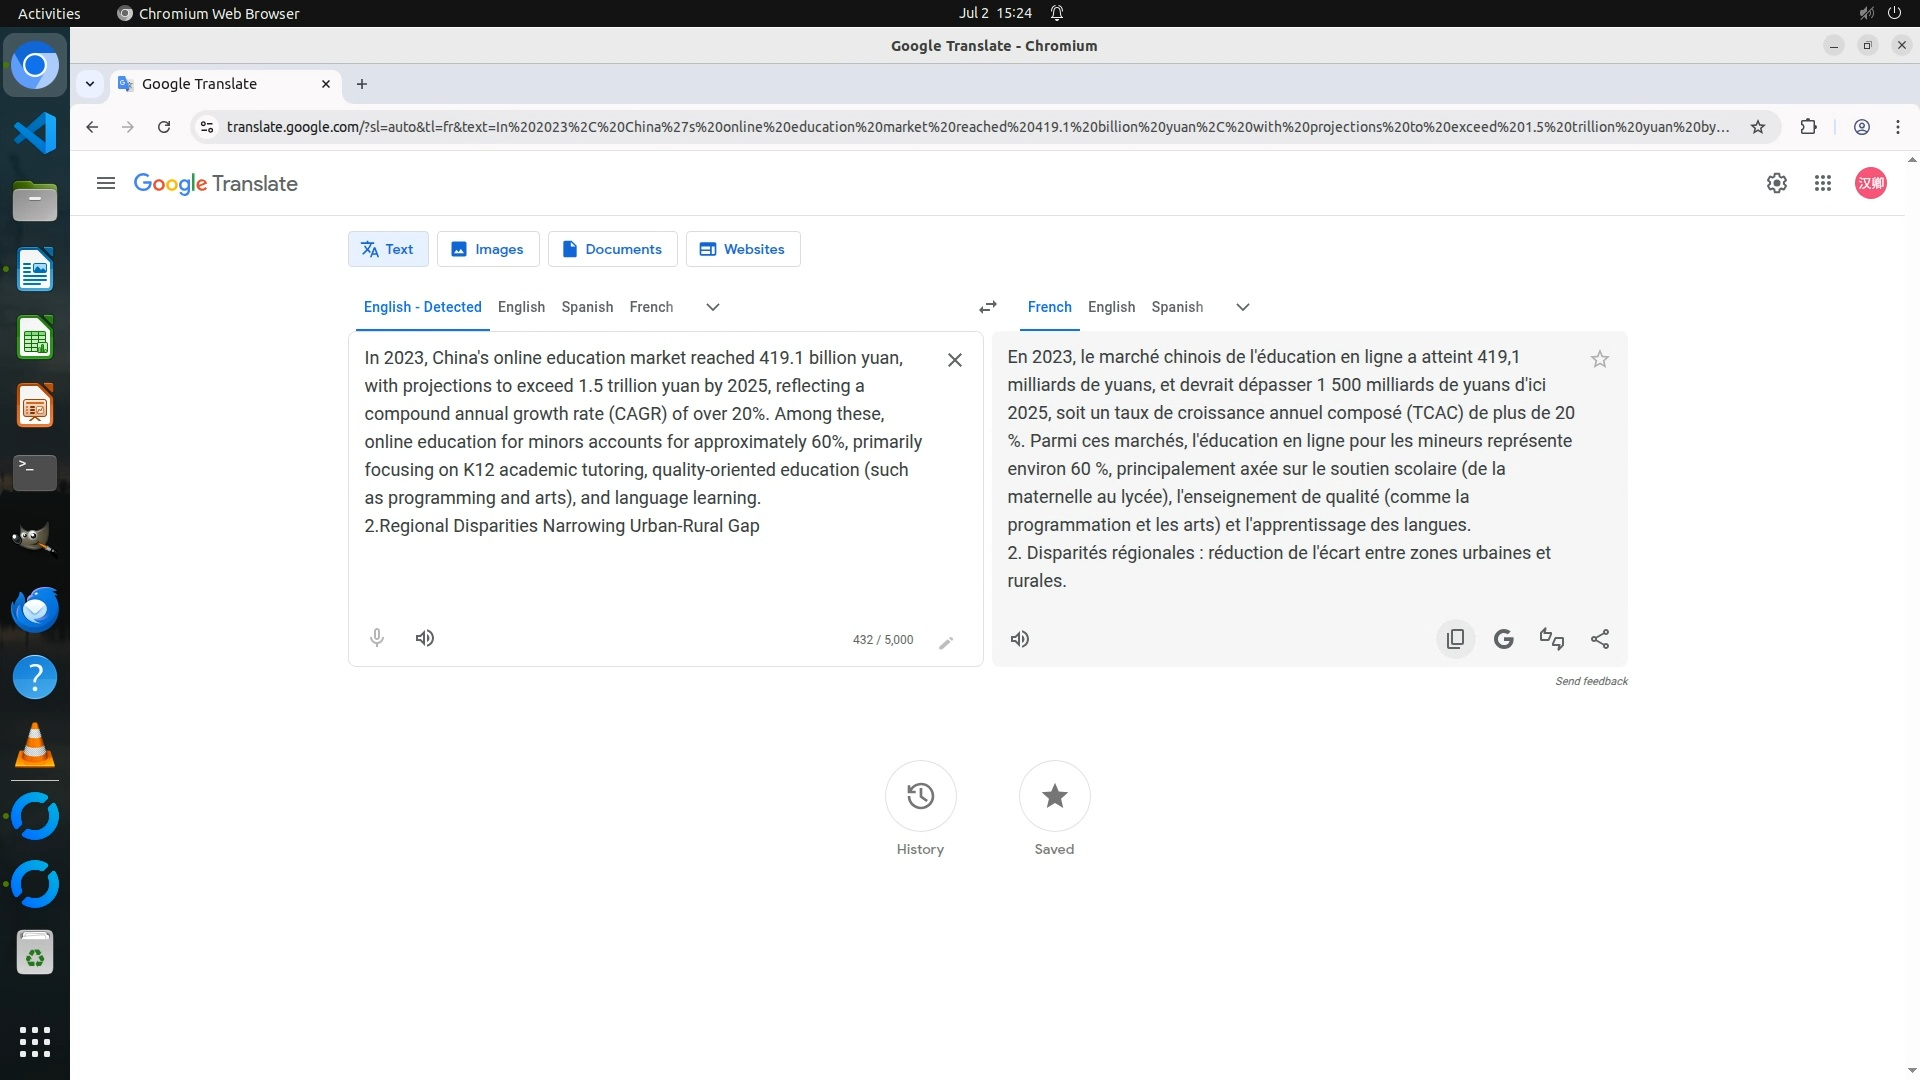Search translation with Google G icon

pyautogui.click(x=1503, y=638)
